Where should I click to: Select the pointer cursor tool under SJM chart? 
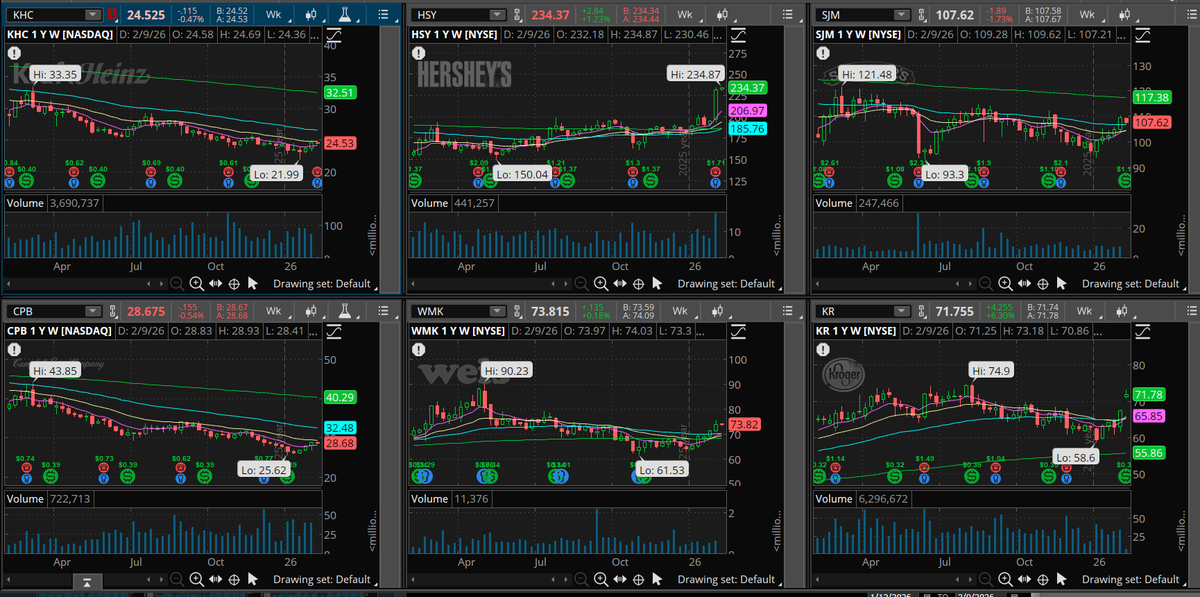[1061, 284]
